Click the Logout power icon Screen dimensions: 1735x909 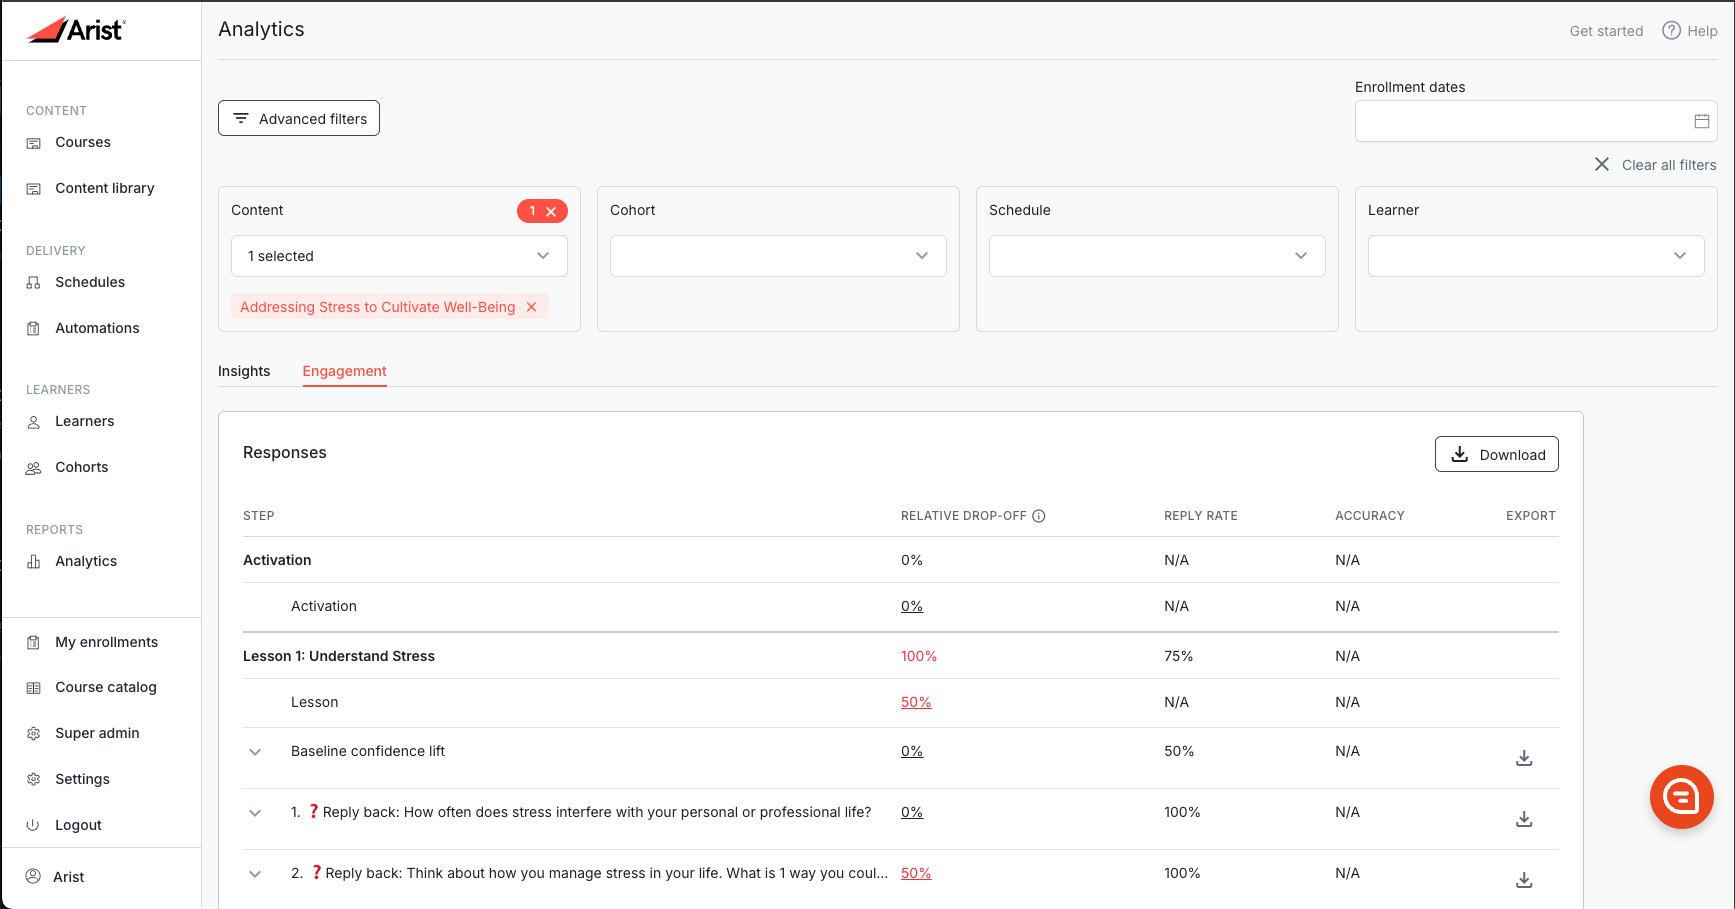coord(33,826)
